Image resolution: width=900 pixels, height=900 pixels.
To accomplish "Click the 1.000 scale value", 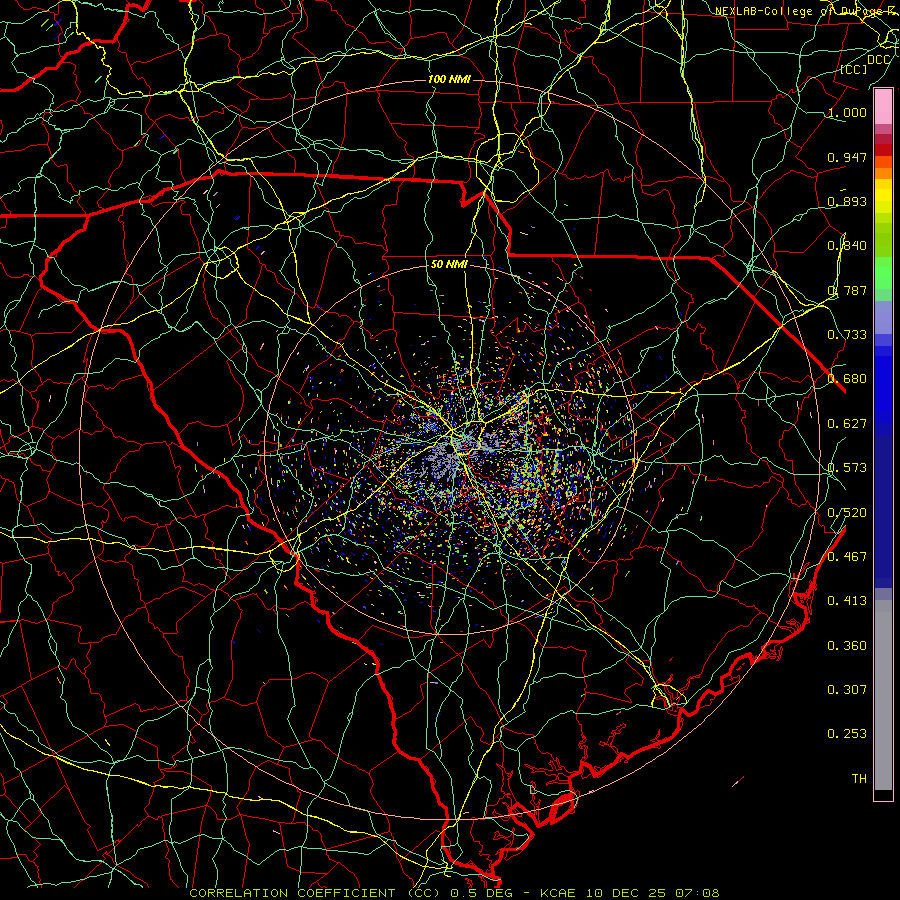I will (x=847, y=112).
